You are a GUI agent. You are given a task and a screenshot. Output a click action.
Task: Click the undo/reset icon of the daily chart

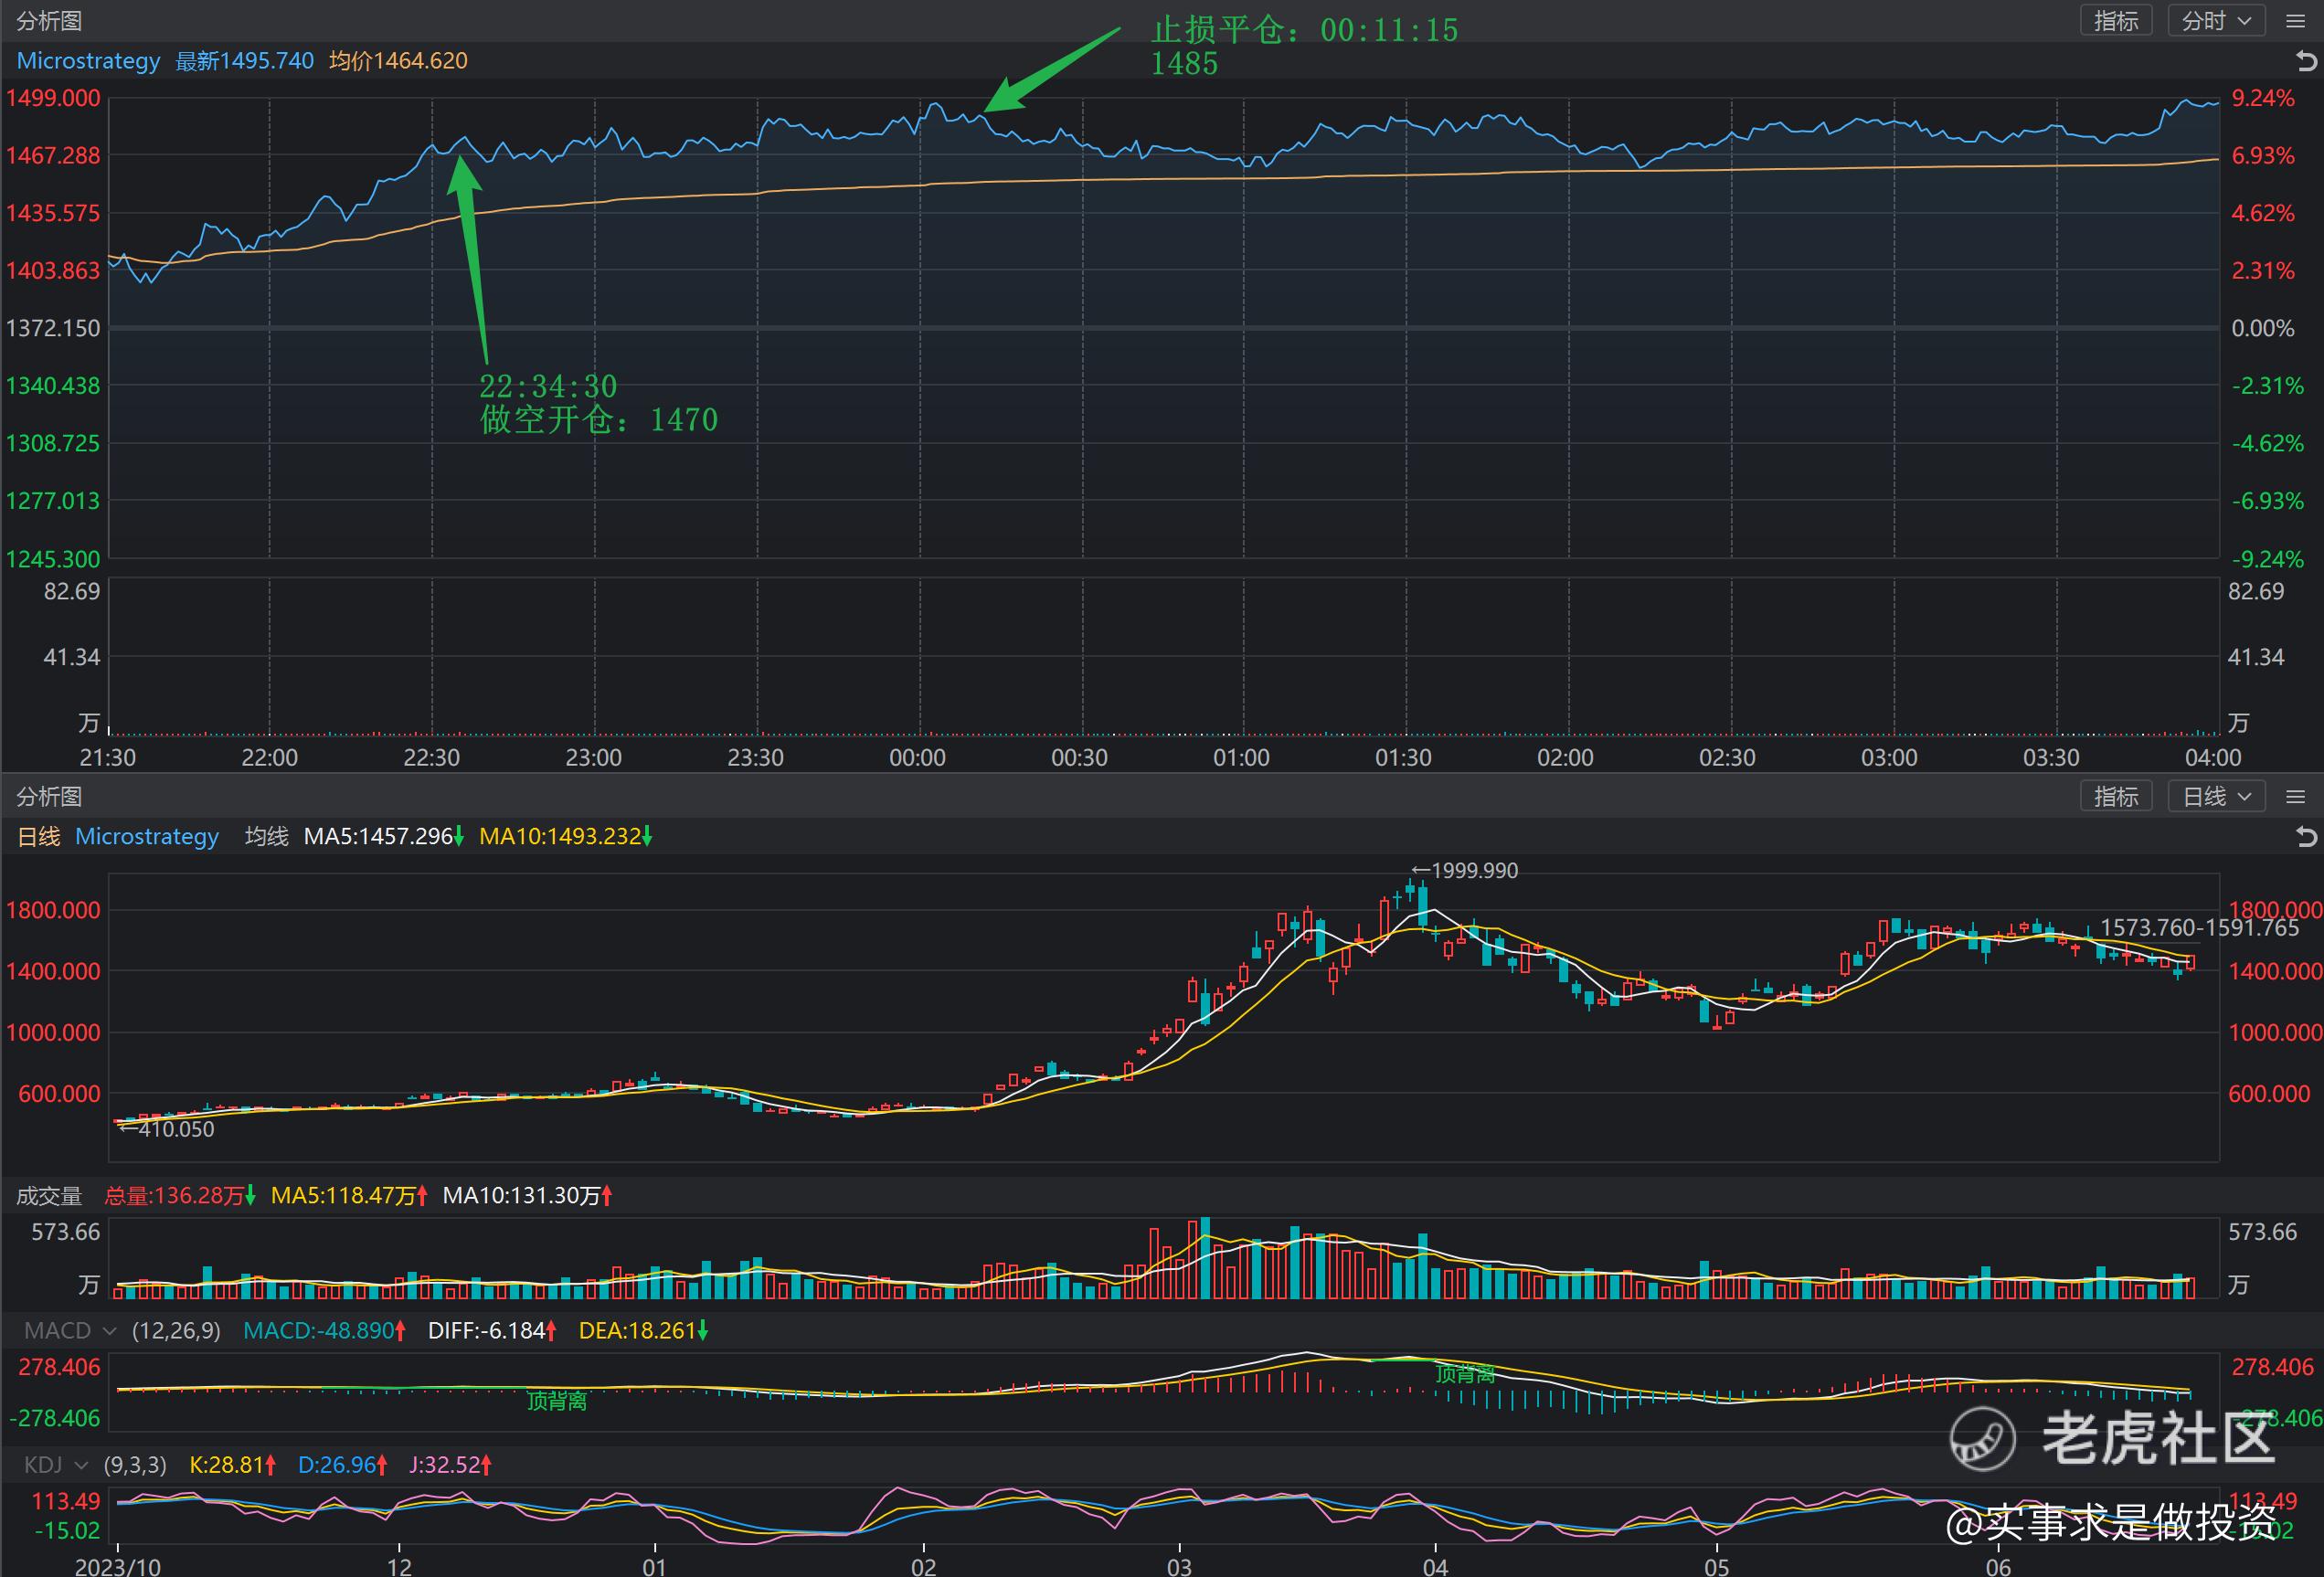(2307, 837)
